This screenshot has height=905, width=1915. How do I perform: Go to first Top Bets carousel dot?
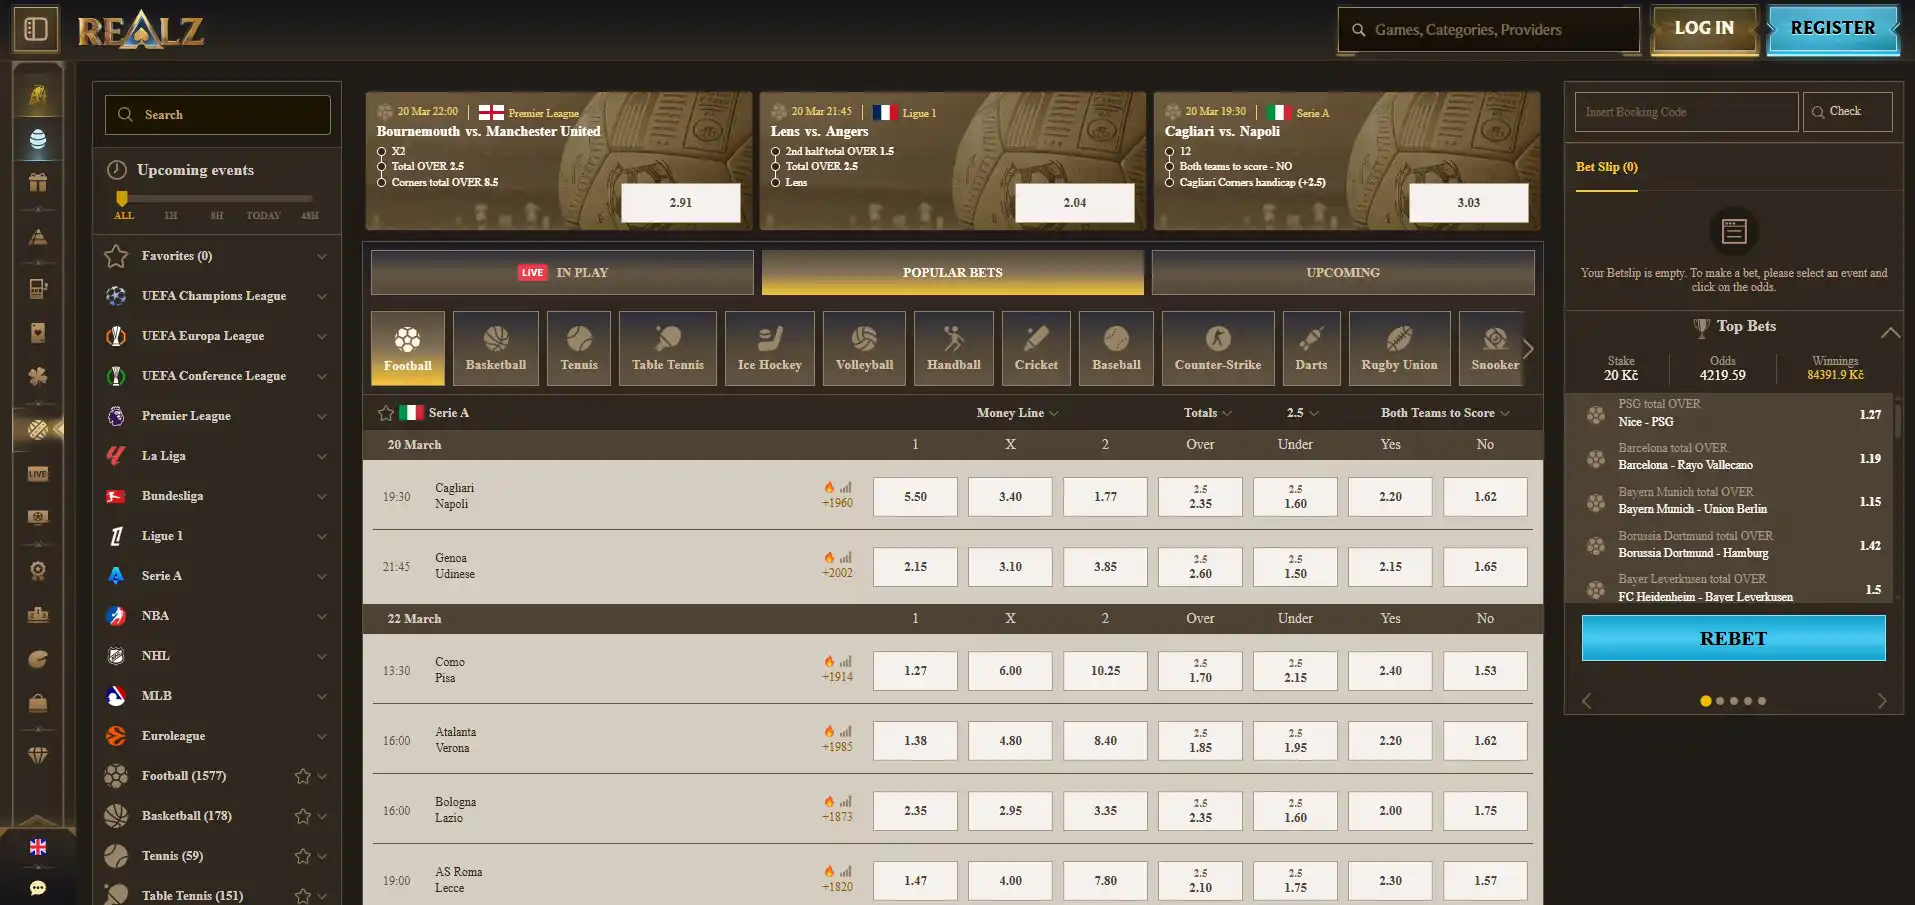tap(1705, 701)
